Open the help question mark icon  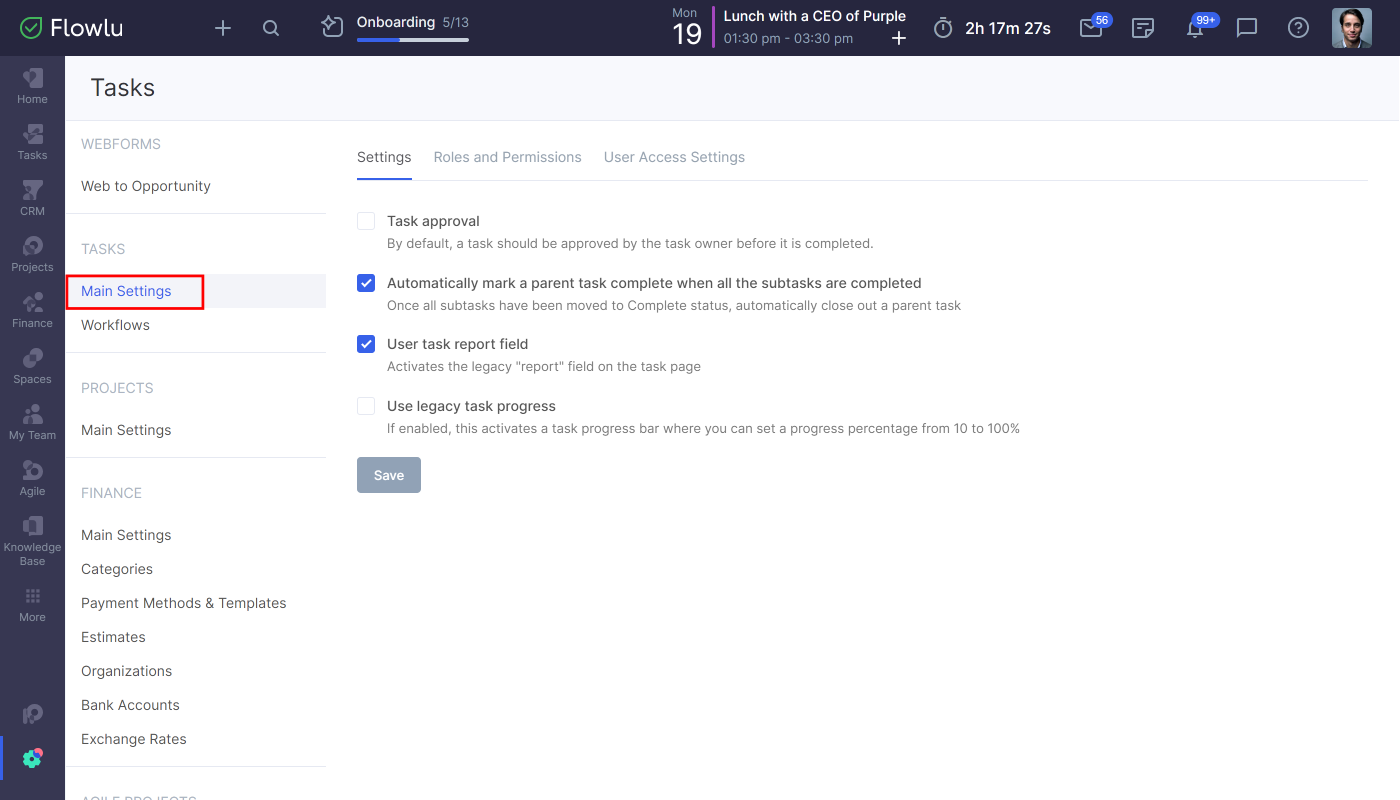click(x=1298, y=28)
